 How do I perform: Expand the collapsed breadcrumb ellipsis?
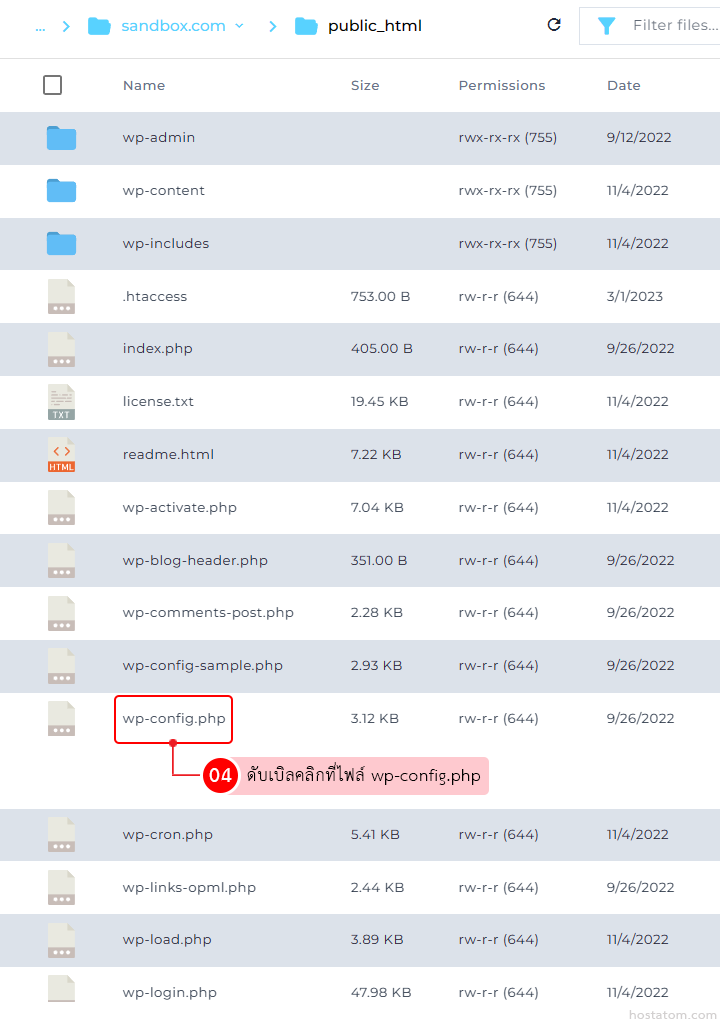[x=40, y=26]
